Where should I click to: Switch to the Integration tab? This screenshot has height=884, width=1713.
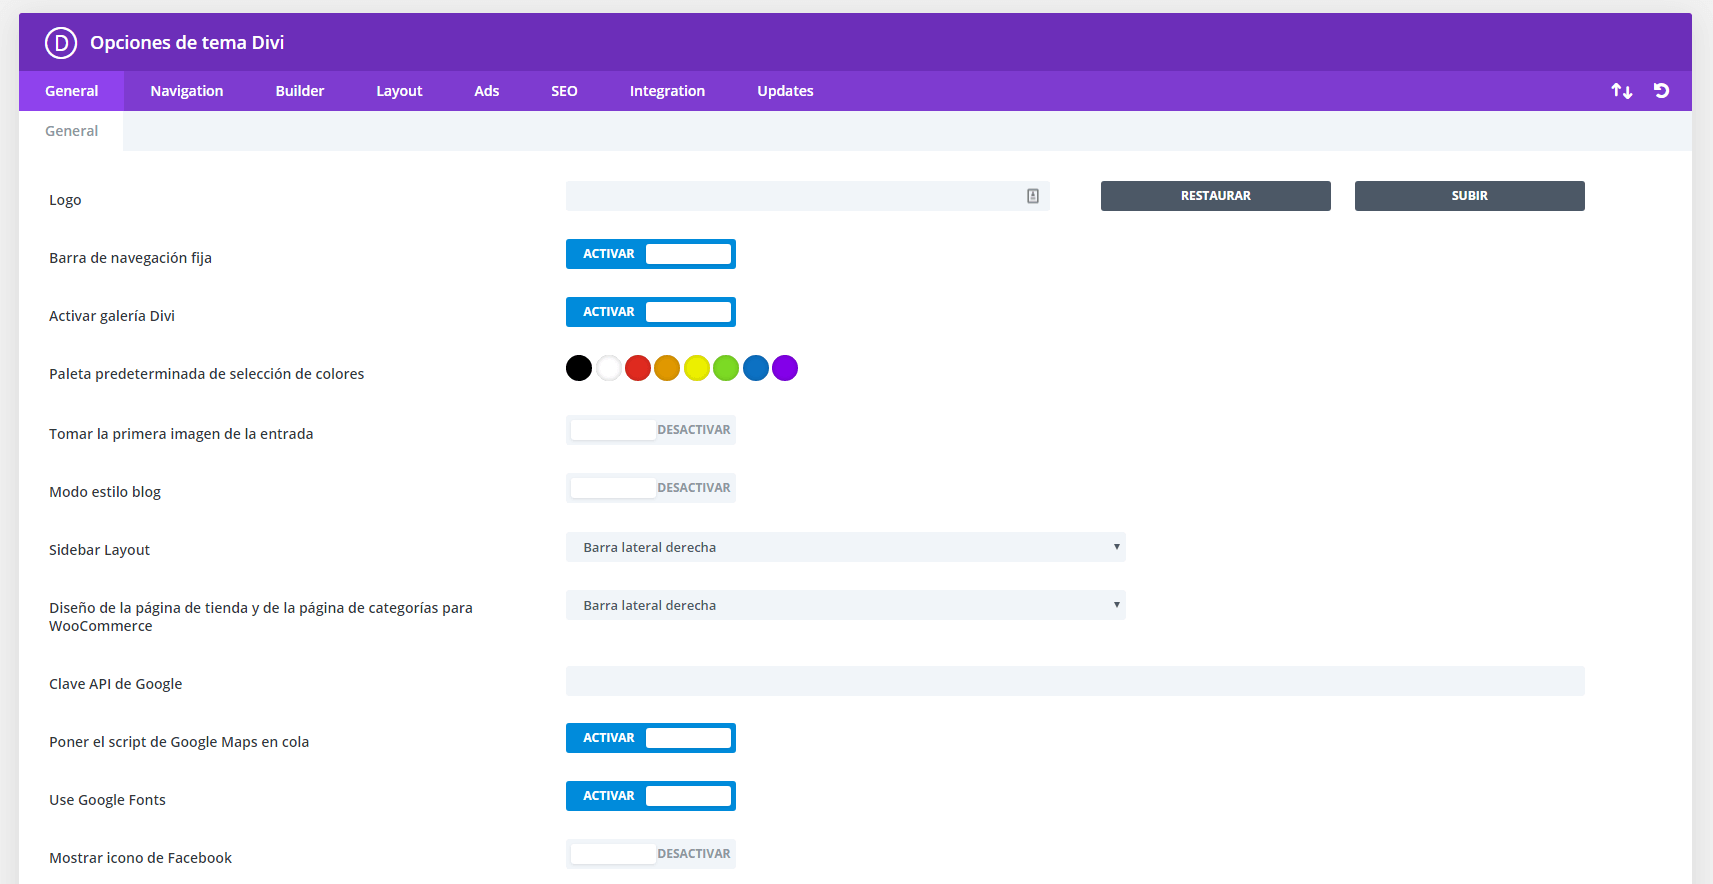coord(667,91)
